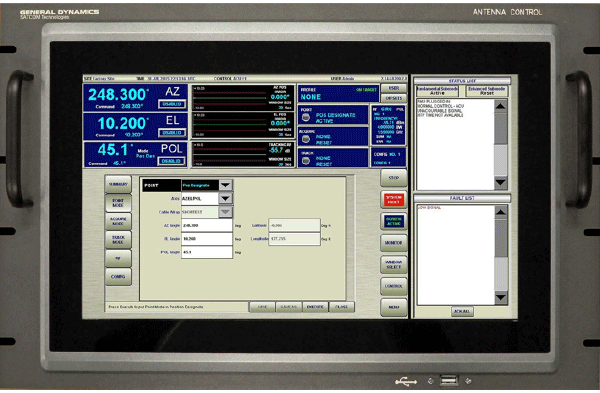Click the red SYSTEM FAULT button
The image size is (600, 393).
[393, 199]
